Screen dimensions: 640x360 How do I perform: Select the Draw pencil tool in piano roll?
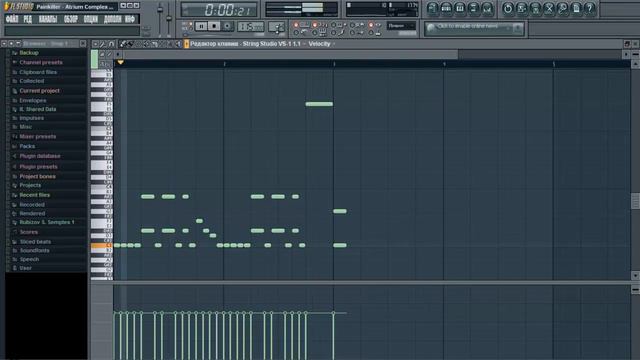click(122, 44)
